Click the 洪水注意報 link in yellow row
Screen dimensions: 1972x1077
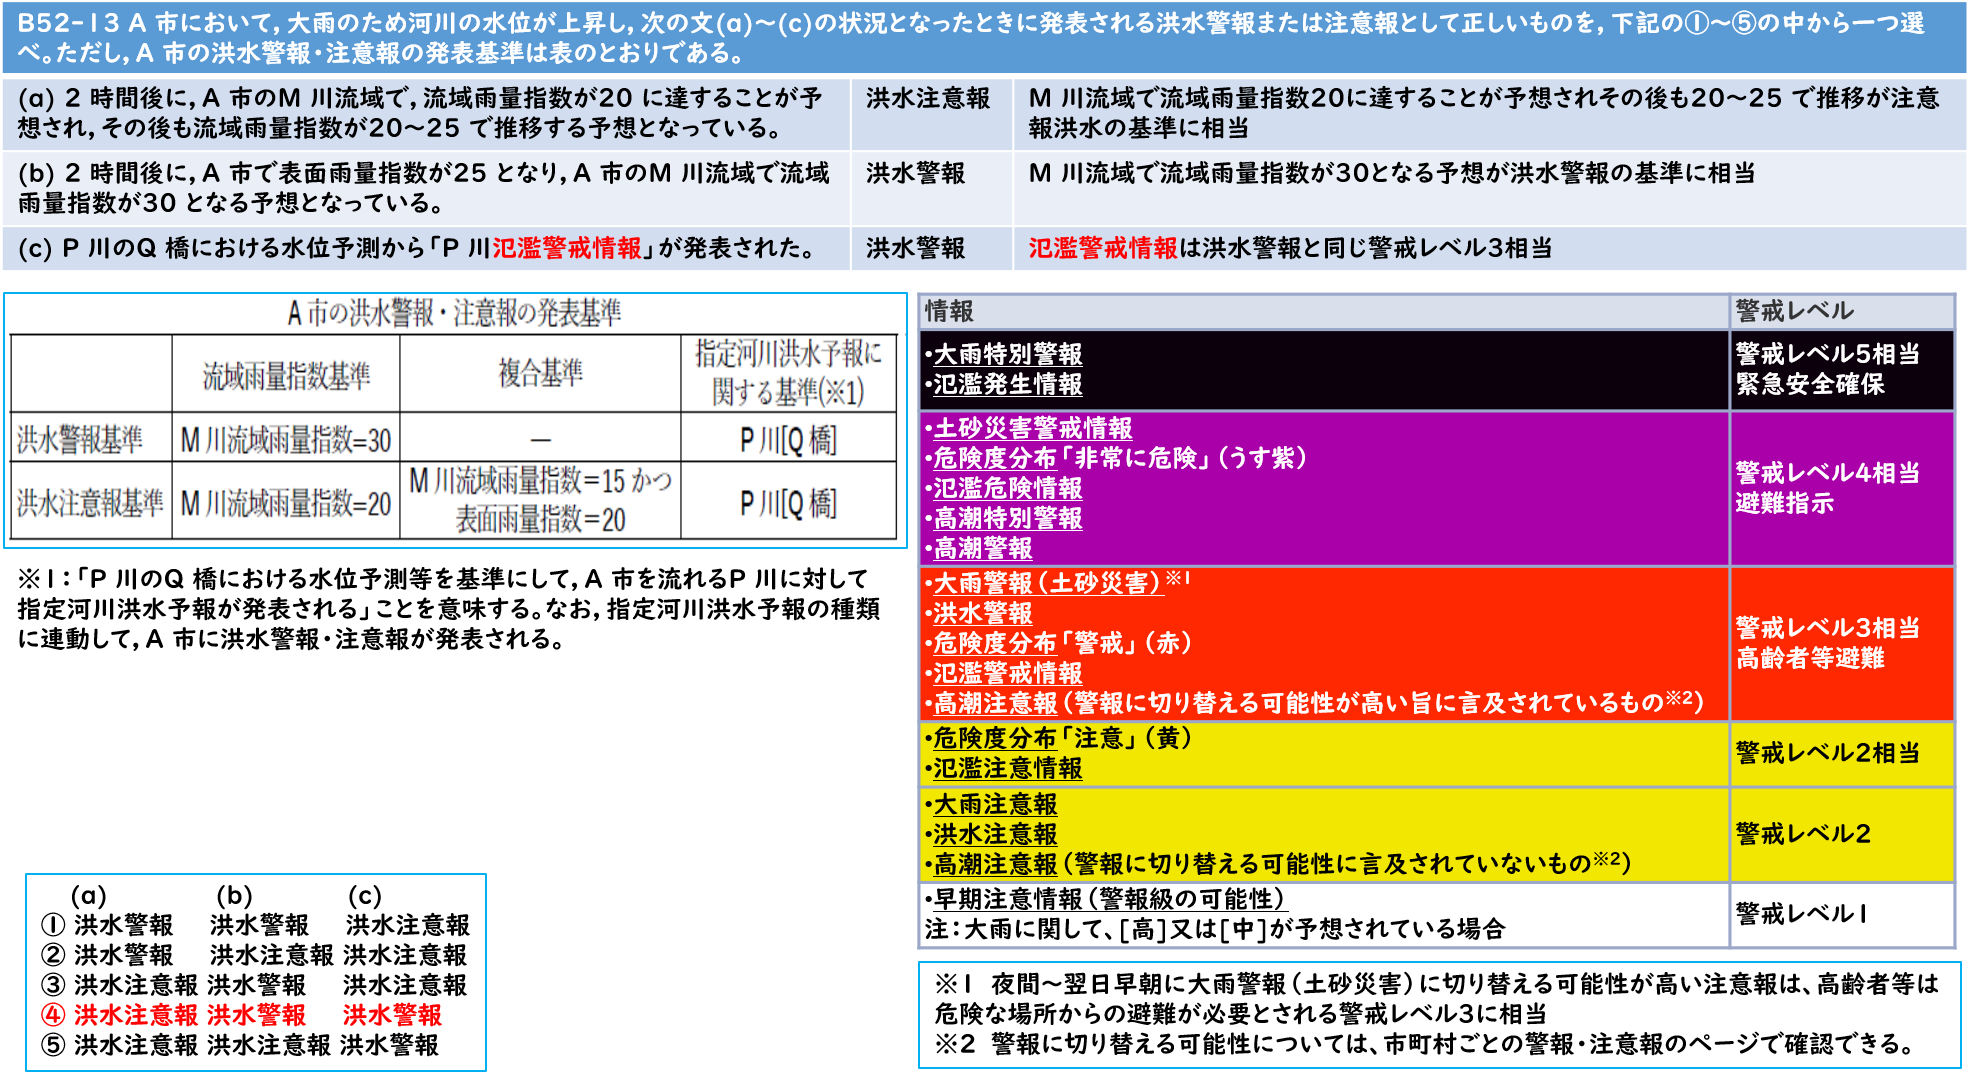(x=994, y=835)
